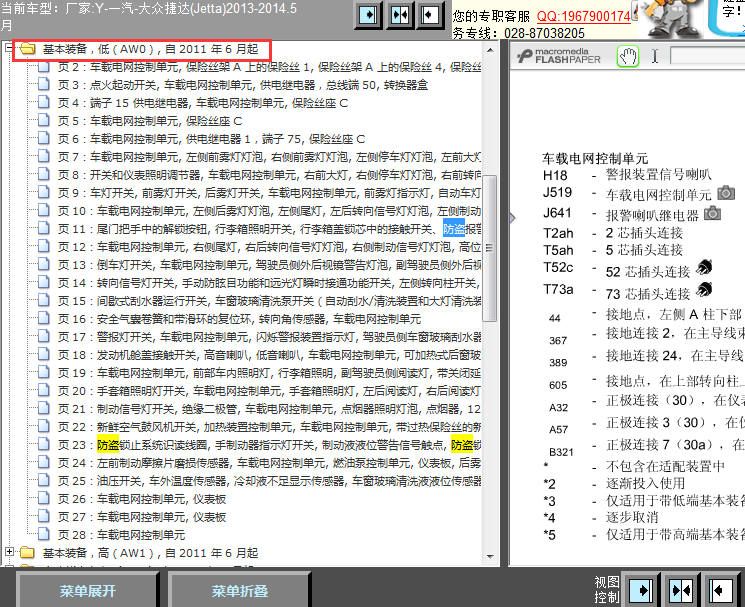Image resolution: width=745 pixels, height=607 pixels.
Task: Click bottom expand-left view control button
Action: pos(722,591)
